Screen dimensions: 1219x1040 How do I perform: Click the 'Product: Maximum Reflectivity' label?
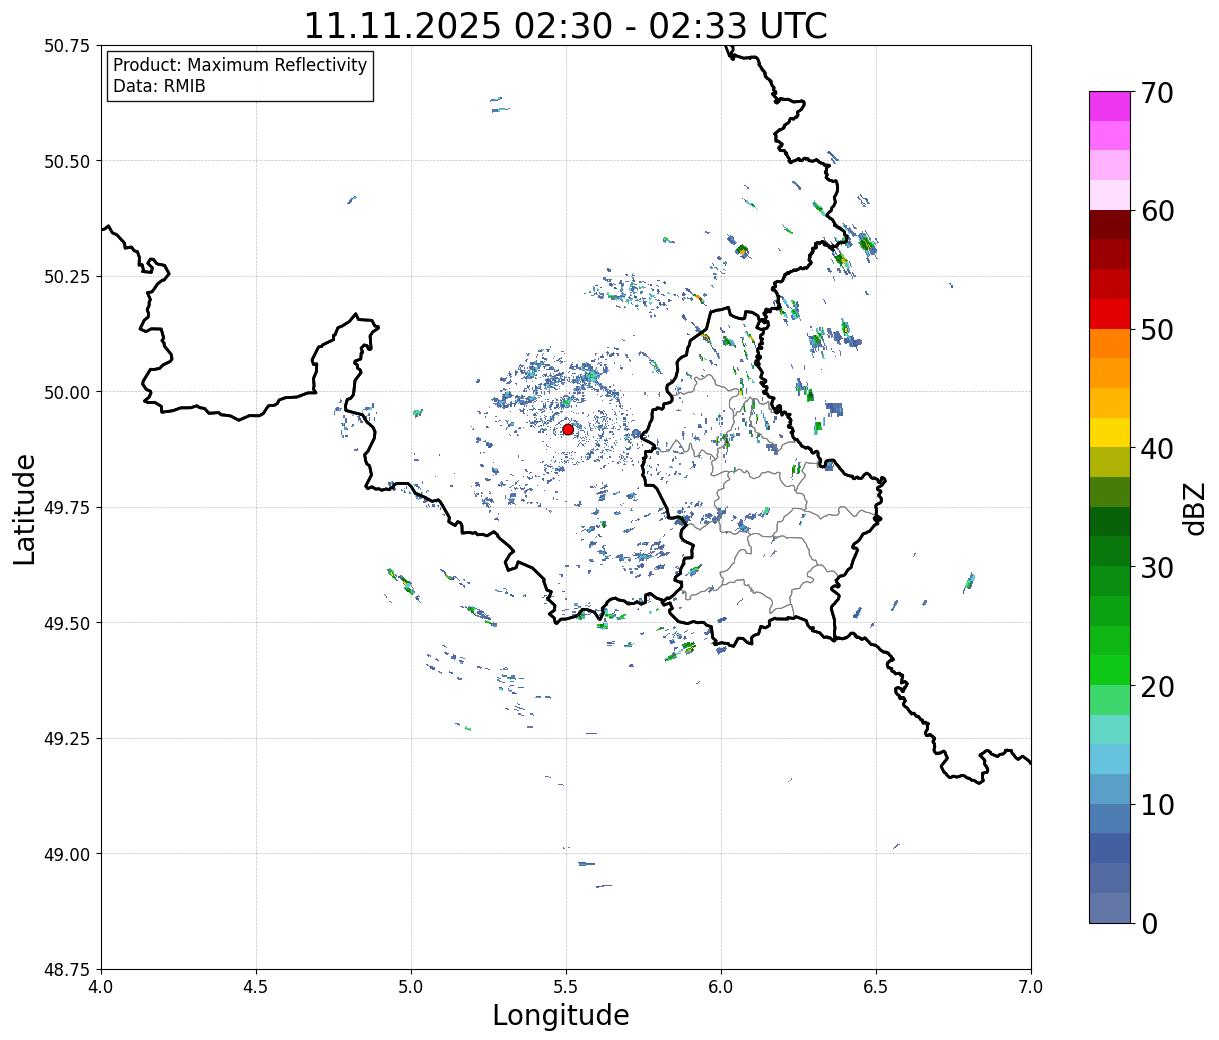240,65
